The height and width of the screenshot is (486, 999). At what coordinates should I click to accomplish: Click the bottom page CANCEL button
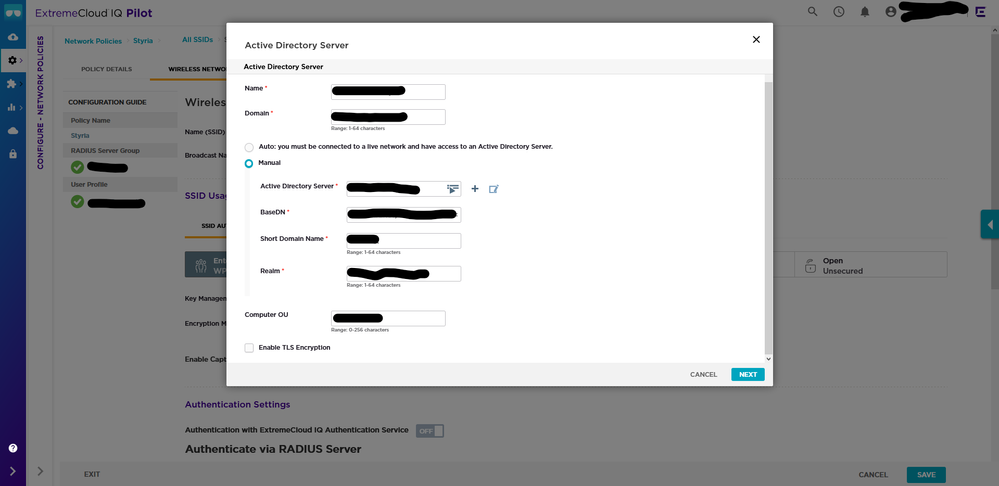[873, 475]
